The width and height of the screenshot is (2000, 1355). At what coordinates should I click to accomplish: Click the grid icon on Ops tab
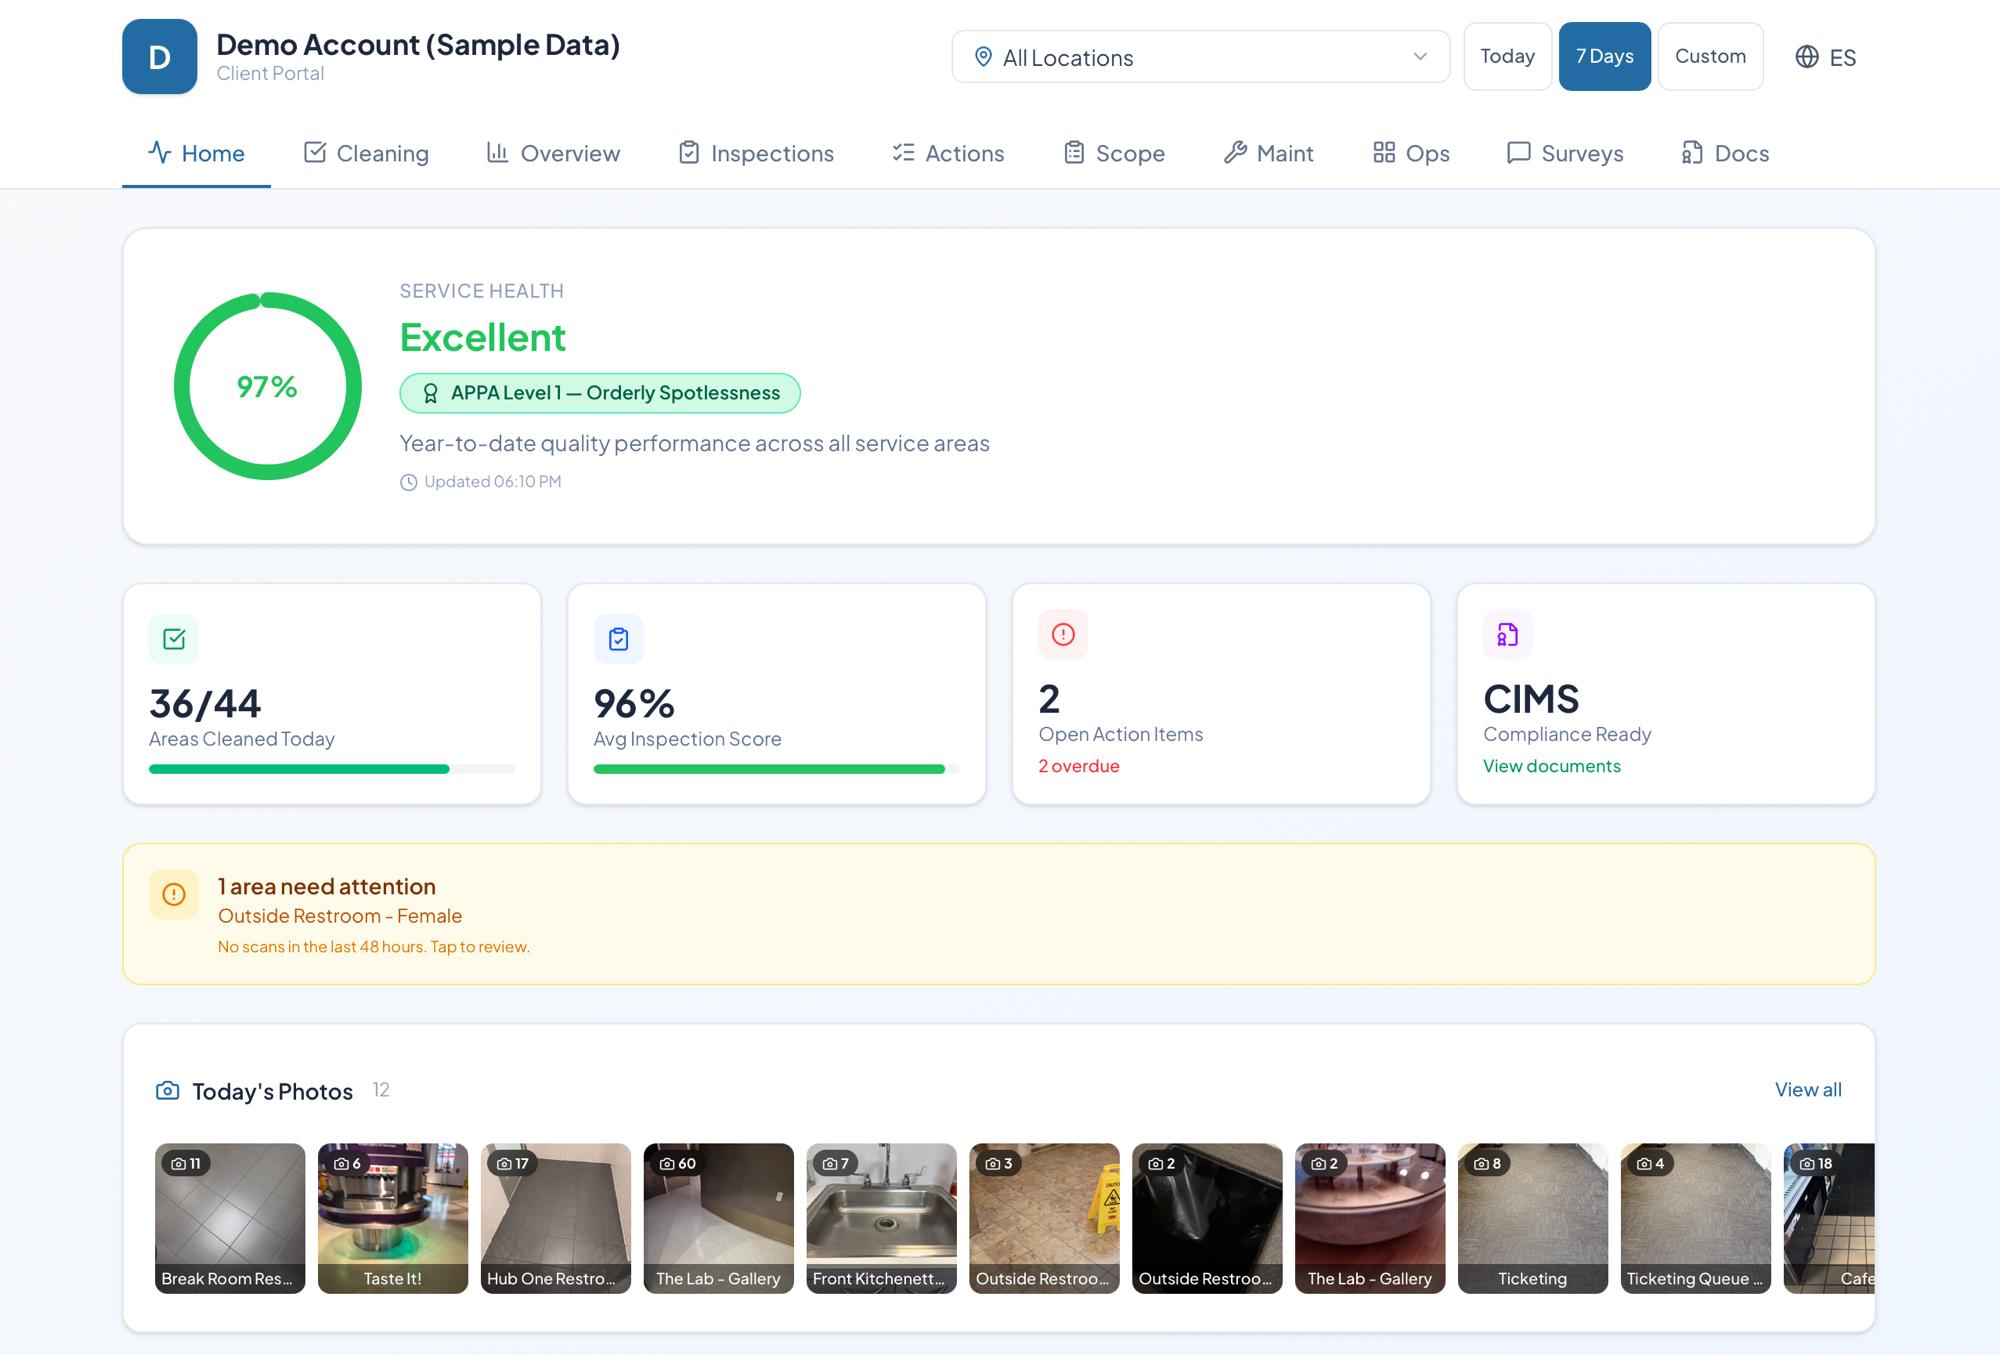click(1383, 152)
